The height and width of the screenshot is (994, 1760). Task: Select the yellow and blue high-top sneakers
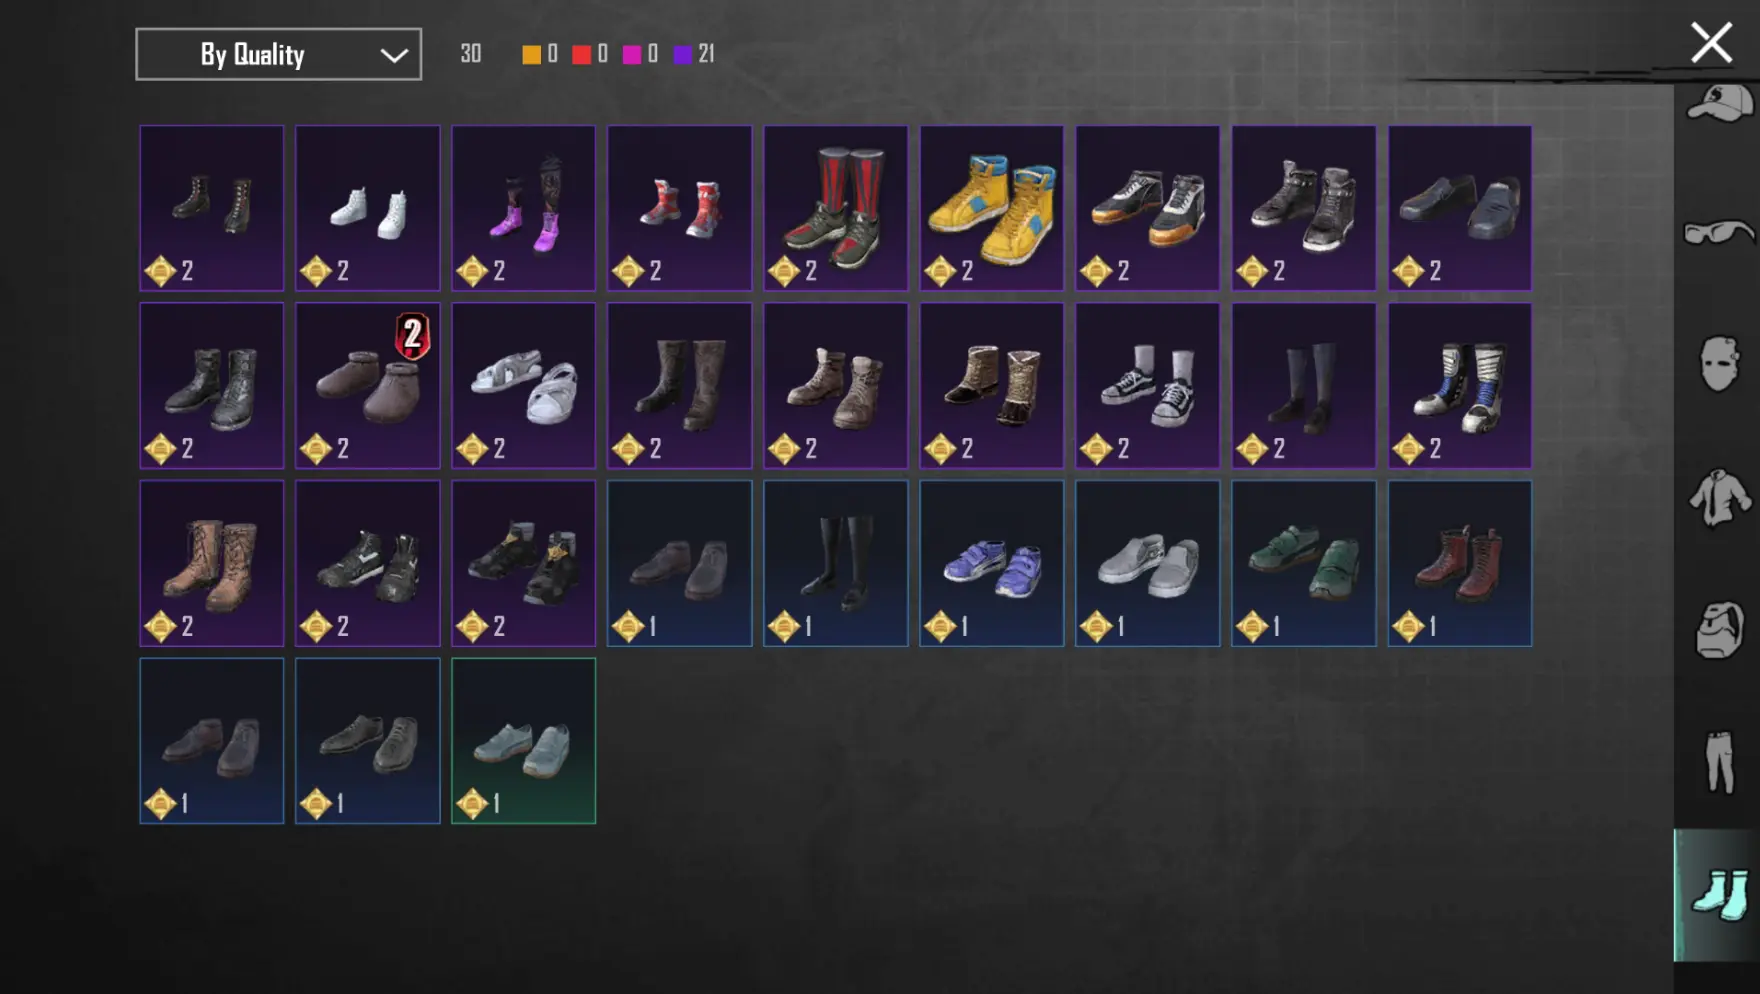(991, 208)
